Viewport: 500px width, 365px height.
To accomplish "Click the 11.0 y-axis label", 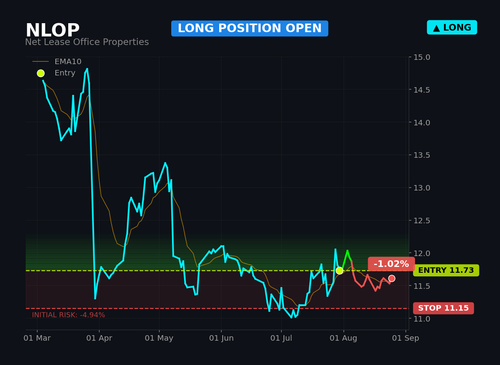I will [x=422, y=319].
